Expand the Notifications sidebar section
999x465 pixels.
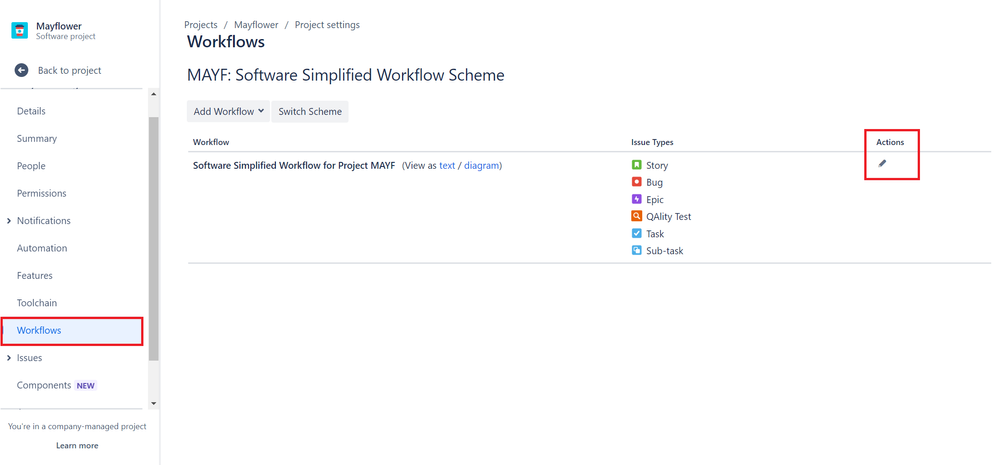(9, 221)
